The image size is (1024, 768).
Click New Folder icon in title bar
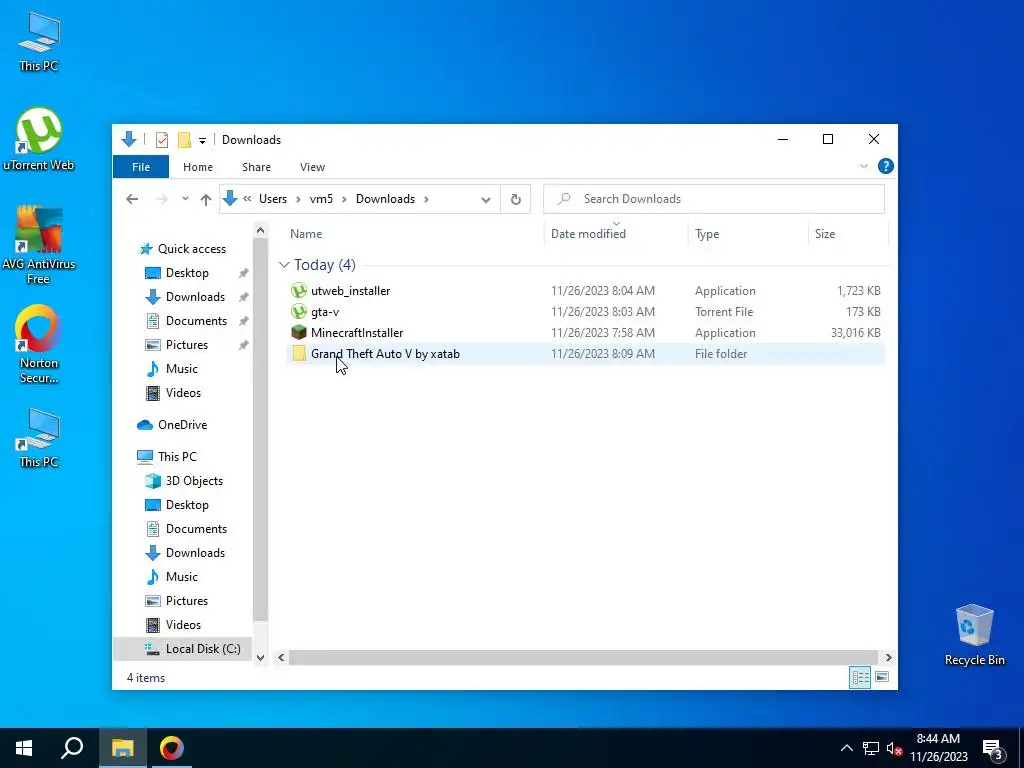click(x=184, y=140)
